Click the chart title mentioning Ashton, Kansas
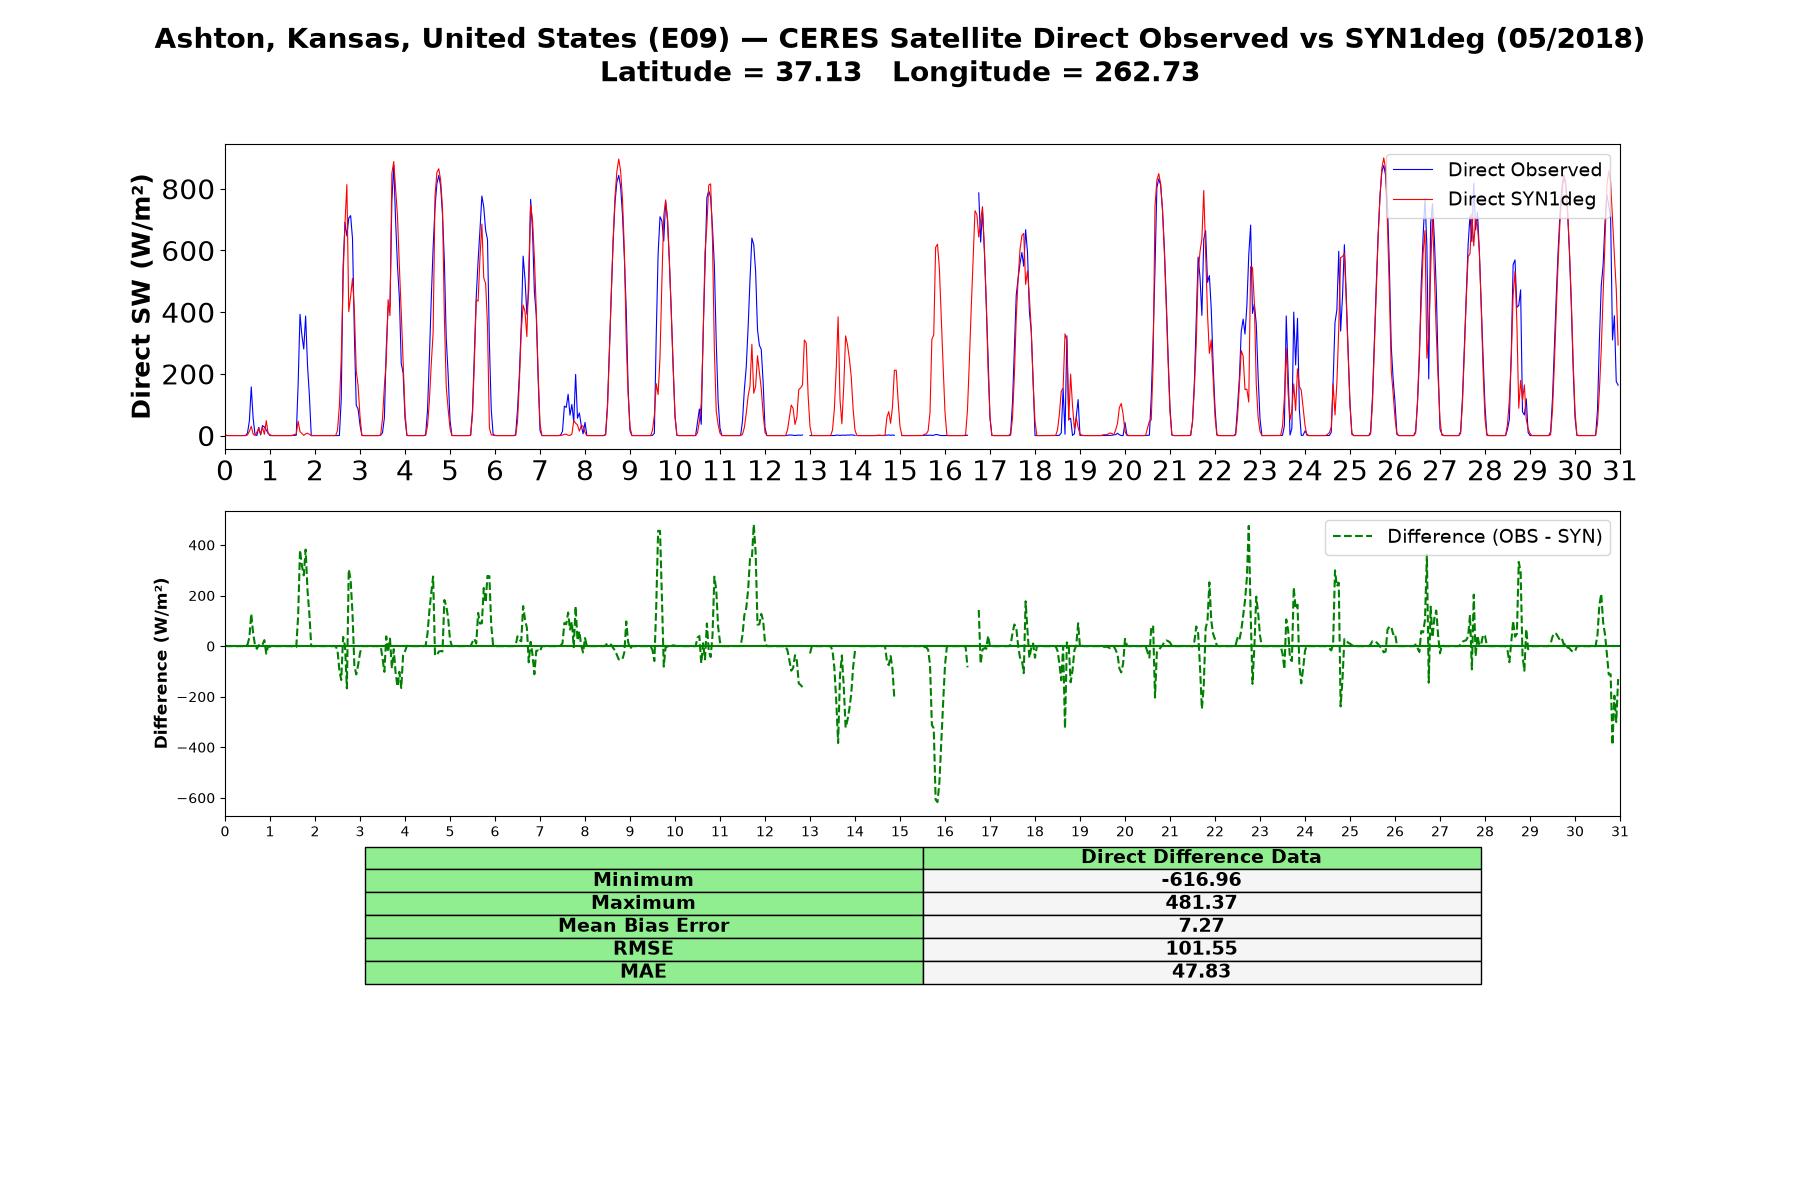 (x=899, y=39)
